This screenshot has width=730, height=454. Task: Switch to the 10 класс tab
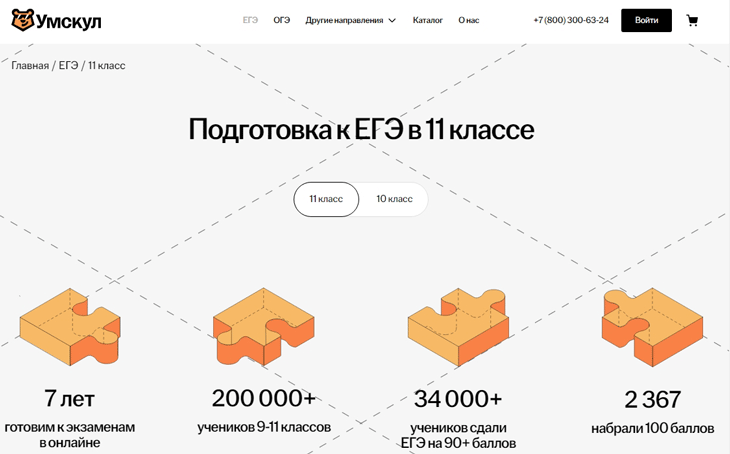(x=394, y=199)
